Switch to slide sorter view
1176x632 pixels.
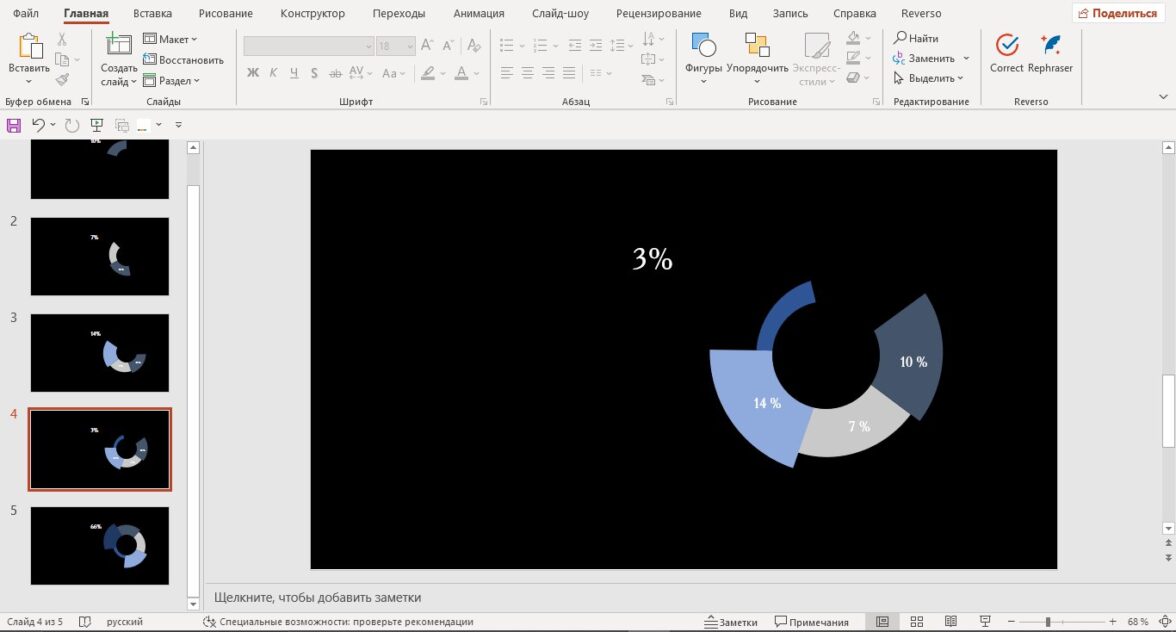click(917, 622)
